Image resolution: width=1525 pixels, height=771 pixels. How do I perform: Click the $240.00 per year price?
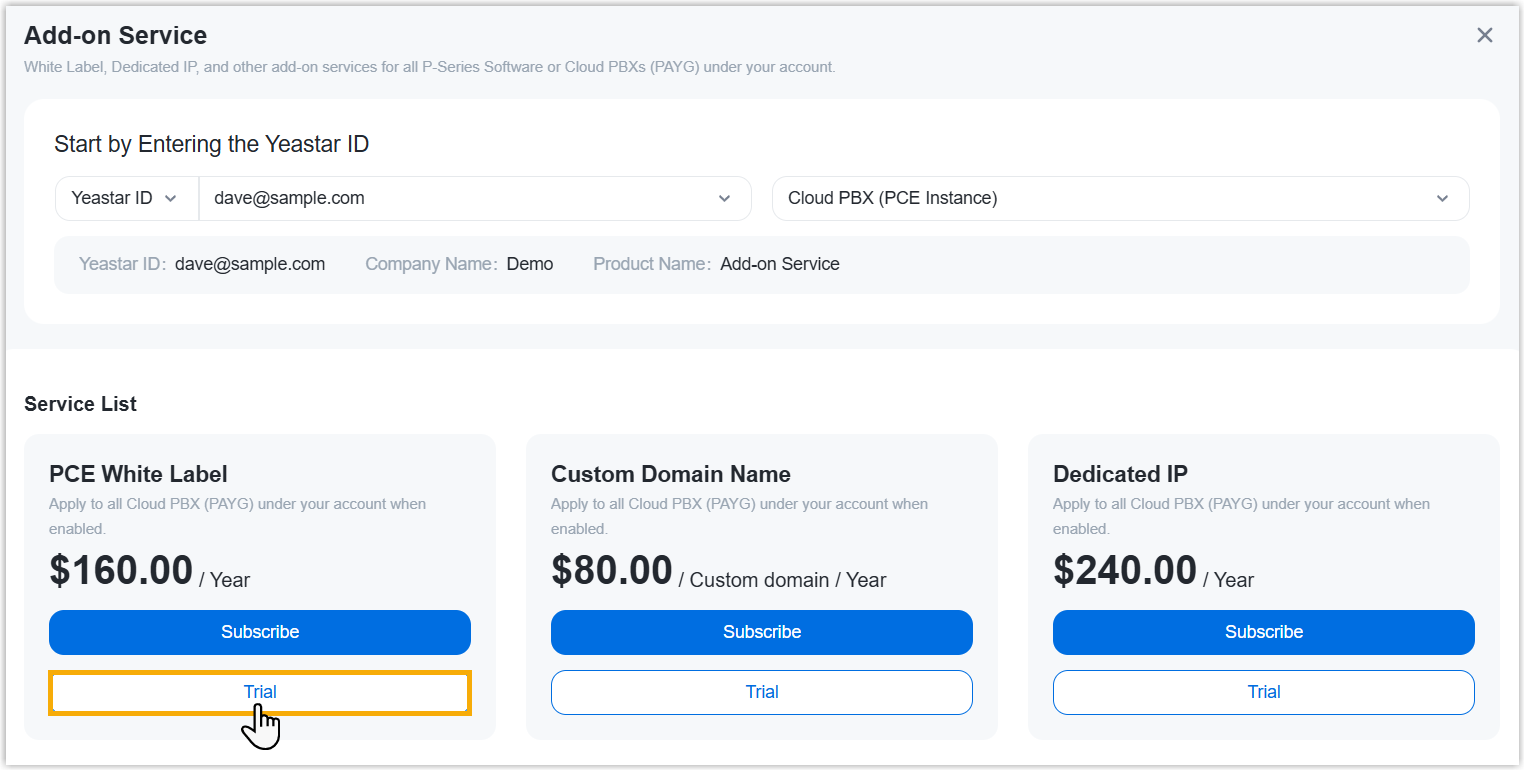[1125, 571]
